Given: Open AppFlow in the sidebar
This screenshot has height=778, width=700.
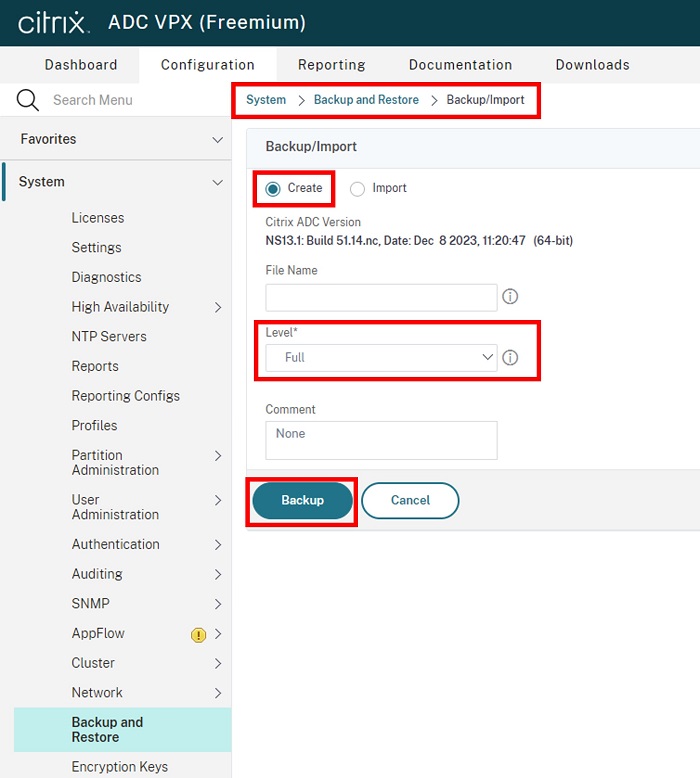Looking at the screenshot, I should coord(98,633).
